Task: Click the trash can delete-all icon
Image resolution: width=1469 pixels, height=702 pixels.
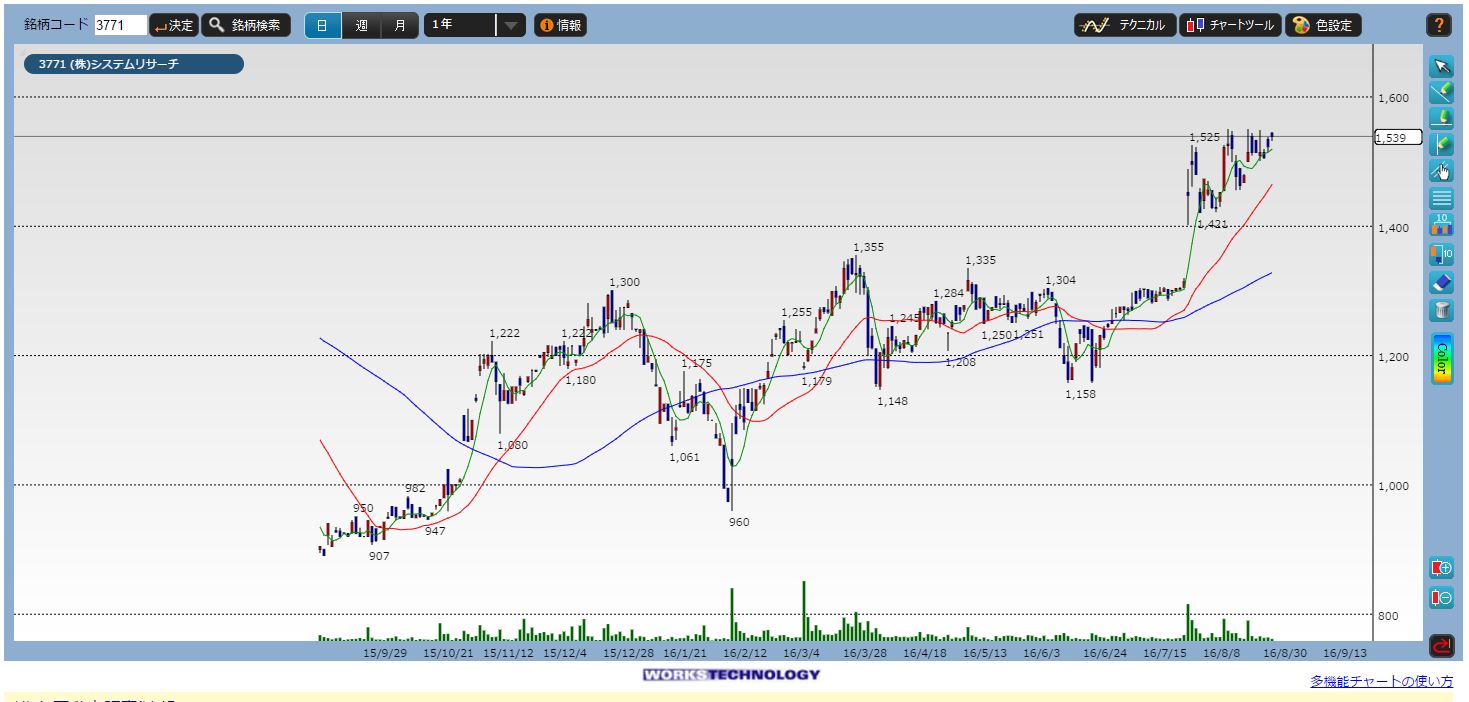Action: (x=1441, y=310)
